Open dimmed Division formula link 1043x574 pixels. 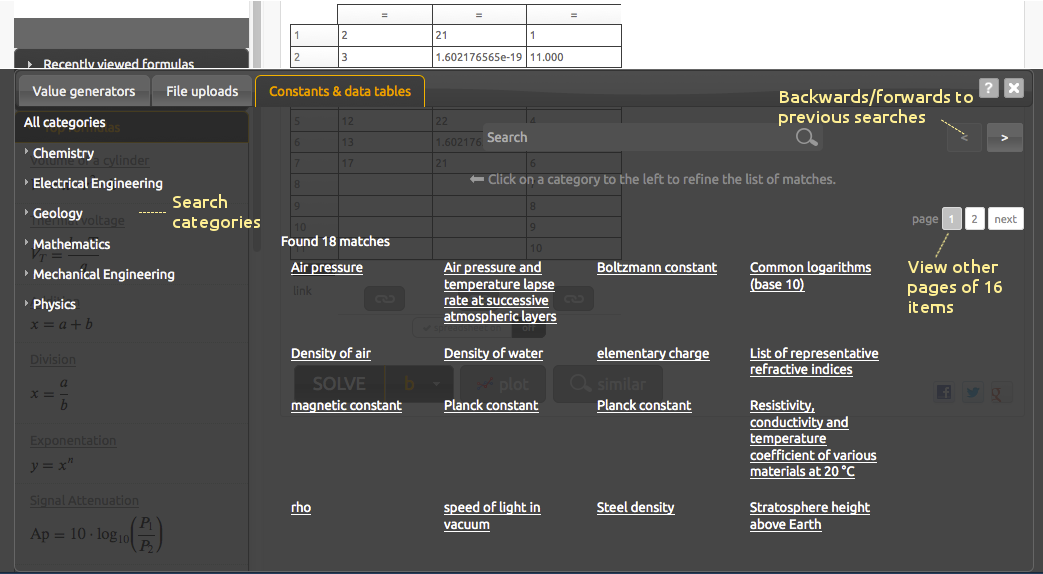(x=53, y=359)
